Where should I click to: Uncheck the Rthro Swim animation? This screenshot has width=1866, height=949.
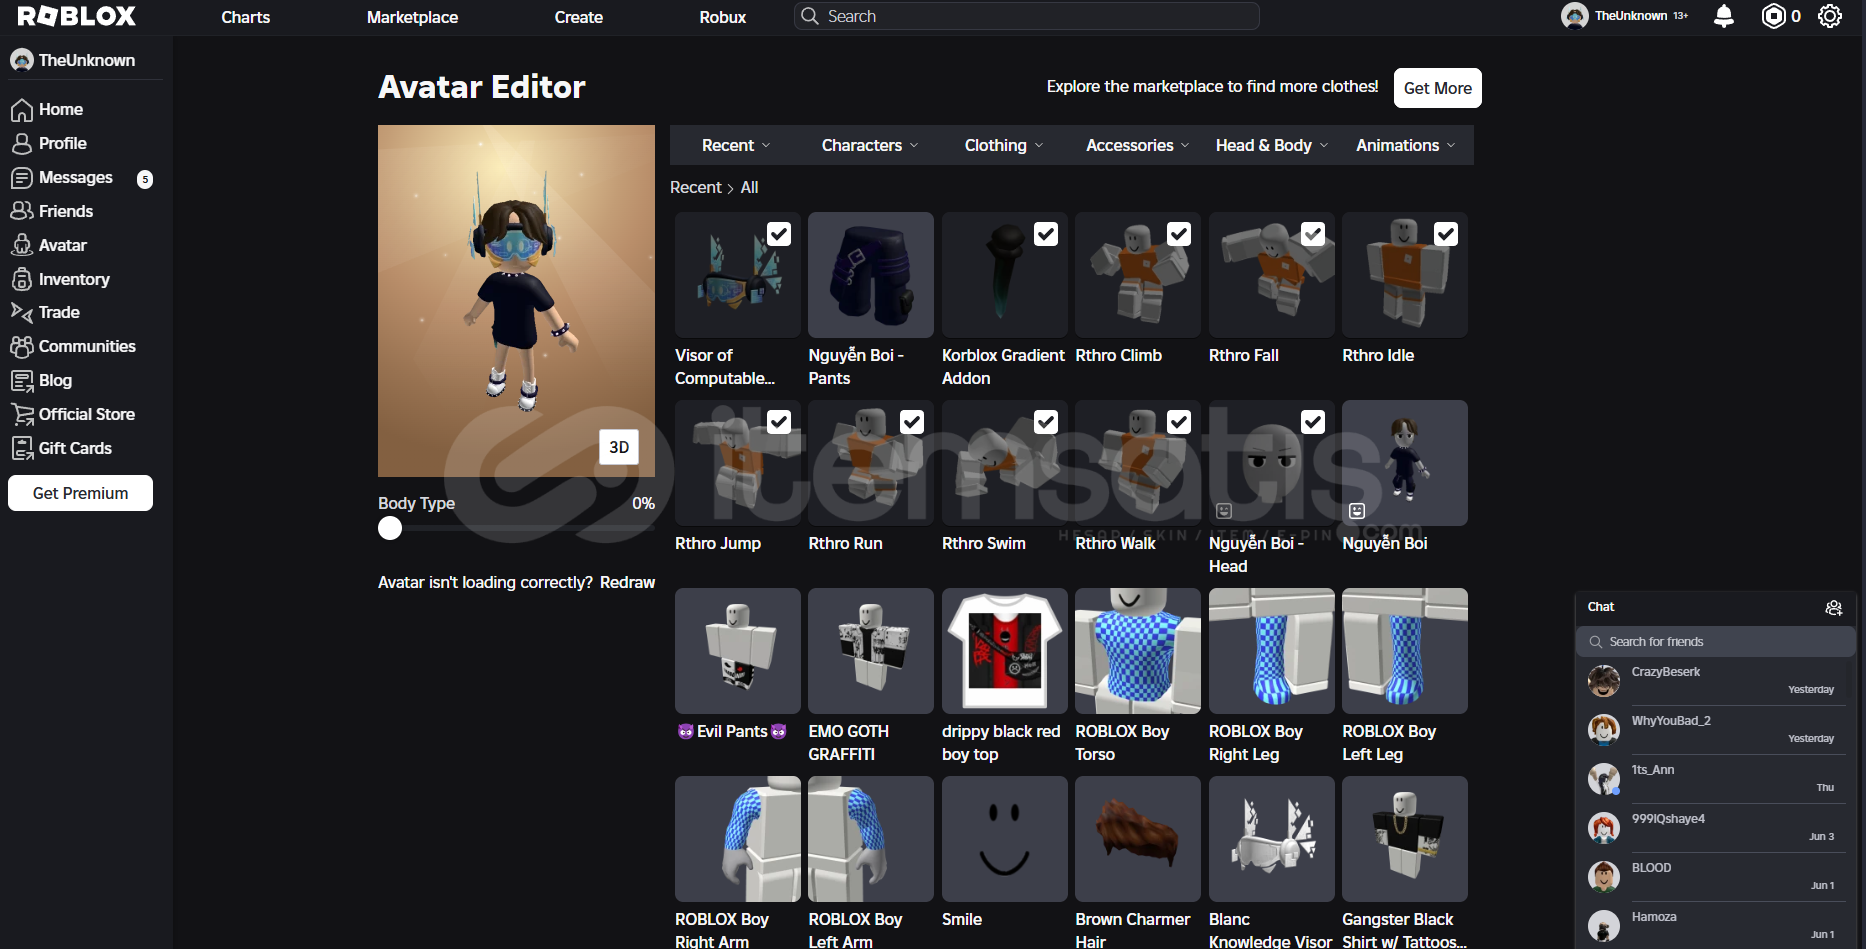pyautogui.click(x=1046, y=422)
